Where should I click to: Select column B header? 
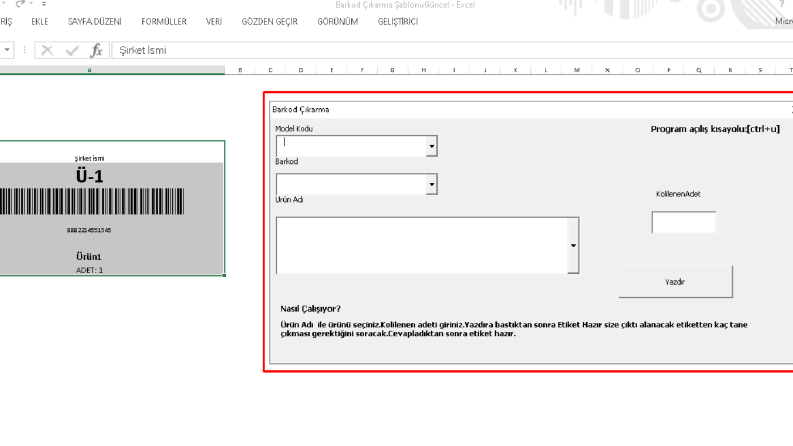tap(240, 70)
